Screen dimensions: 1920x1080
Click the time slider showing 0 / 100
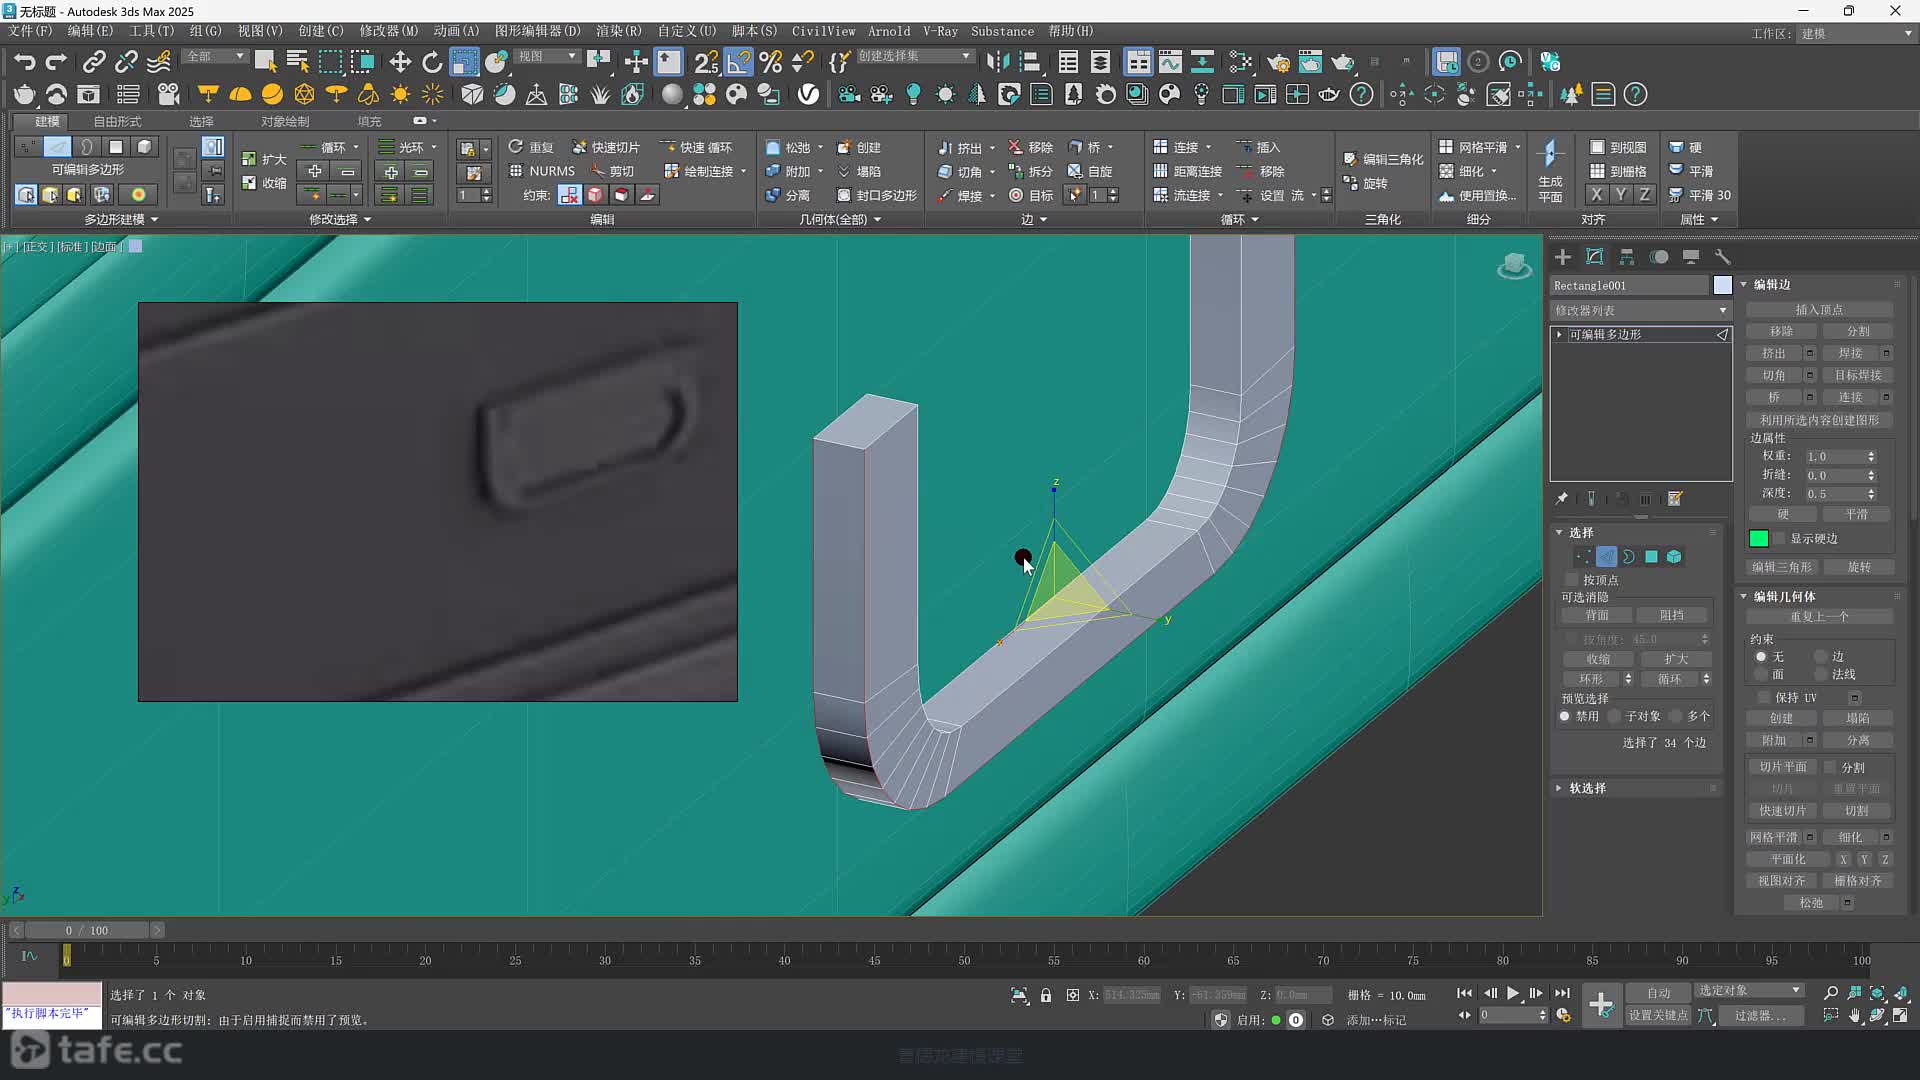85,930
